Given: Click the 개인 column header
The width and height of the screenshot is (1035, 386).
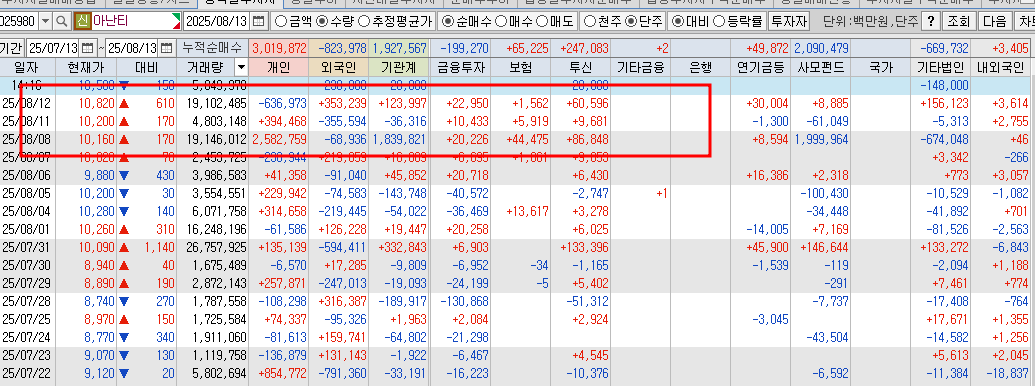Looking at the screenshot, I should coord(279,67).
